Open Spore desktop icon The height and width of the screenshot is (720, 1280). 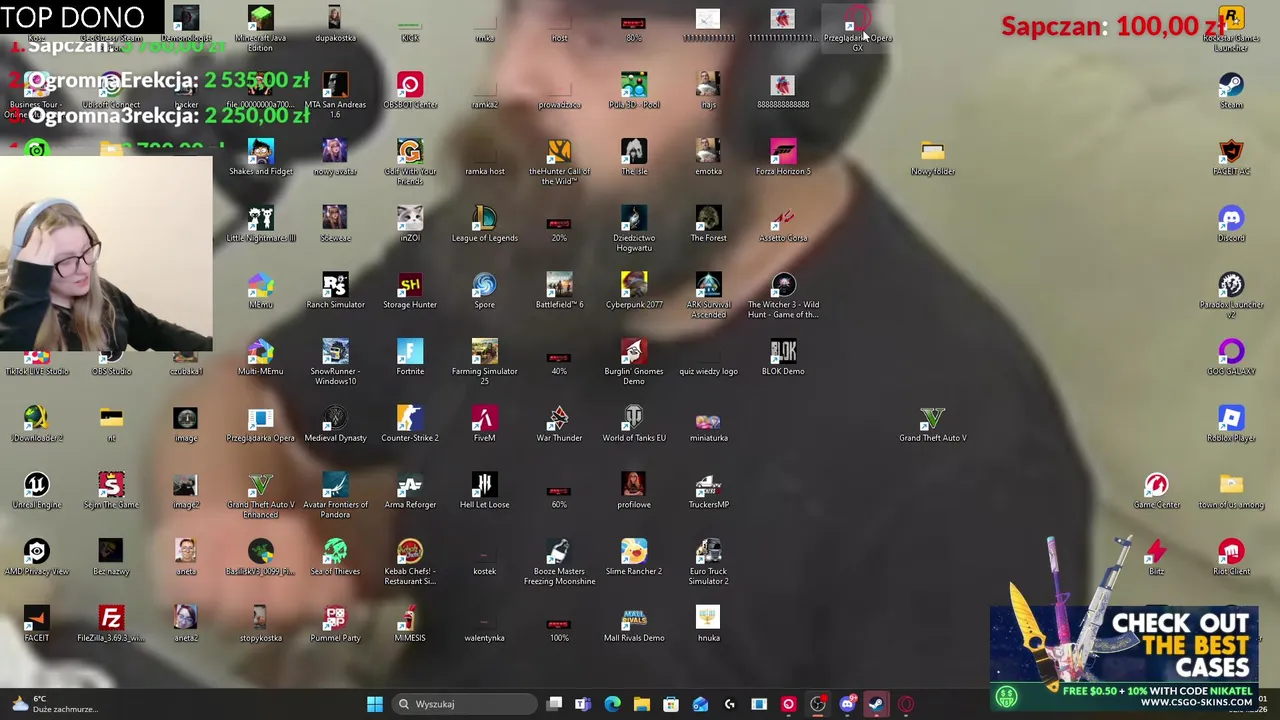pos(484,291)
